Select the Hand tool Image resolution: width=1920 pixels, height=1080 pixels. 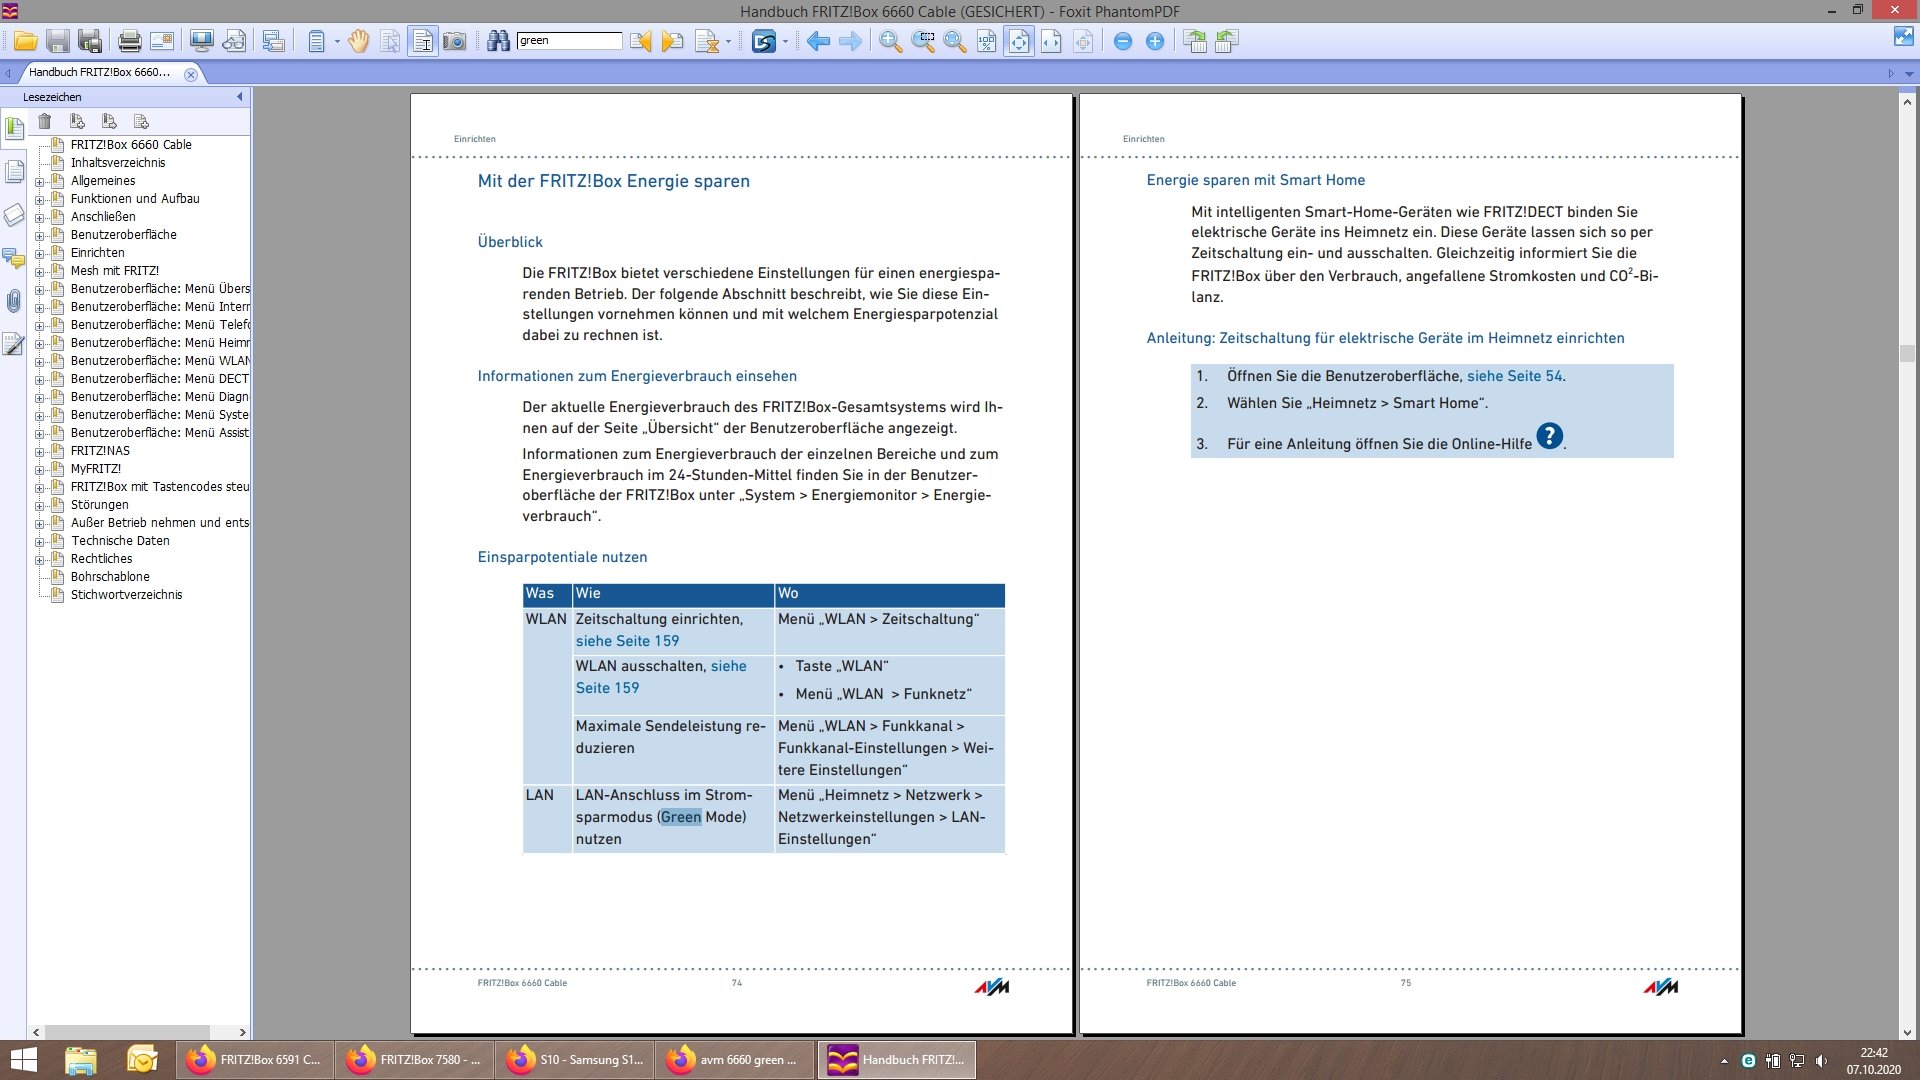358,41
